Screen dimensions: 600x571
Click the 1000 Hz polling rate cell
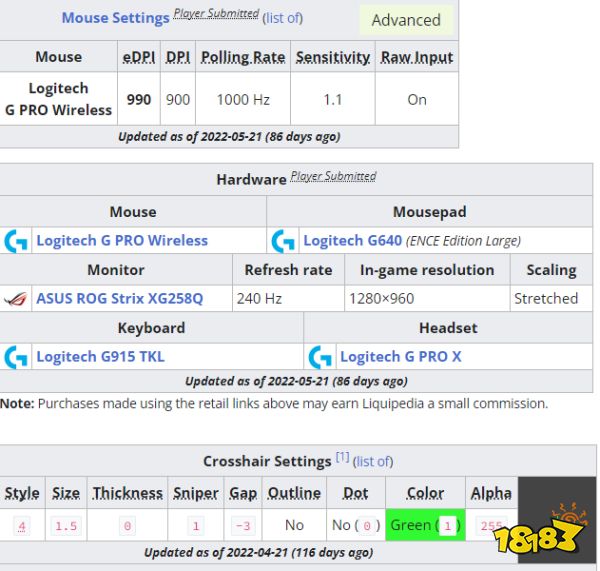pyautogui.click(x=243, y=100)
